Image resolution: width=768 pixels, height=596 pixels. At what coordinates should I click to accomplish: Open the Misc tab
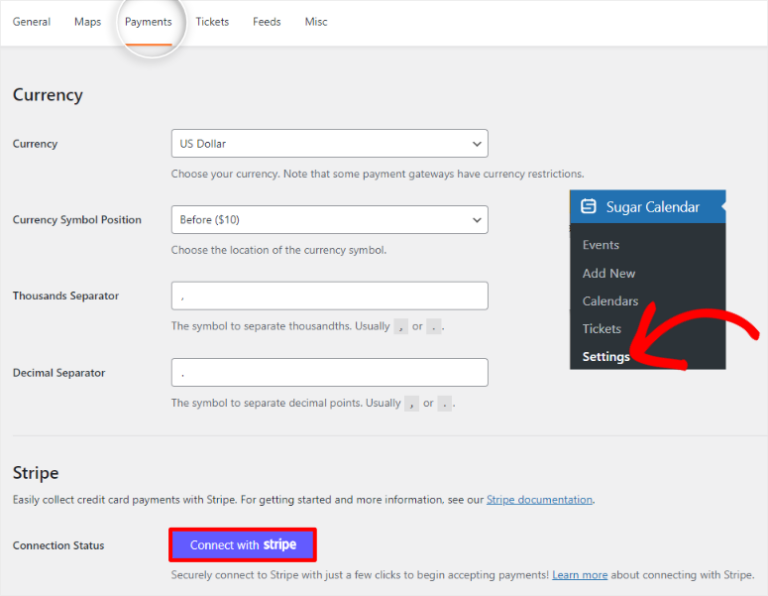click(316, 22)
